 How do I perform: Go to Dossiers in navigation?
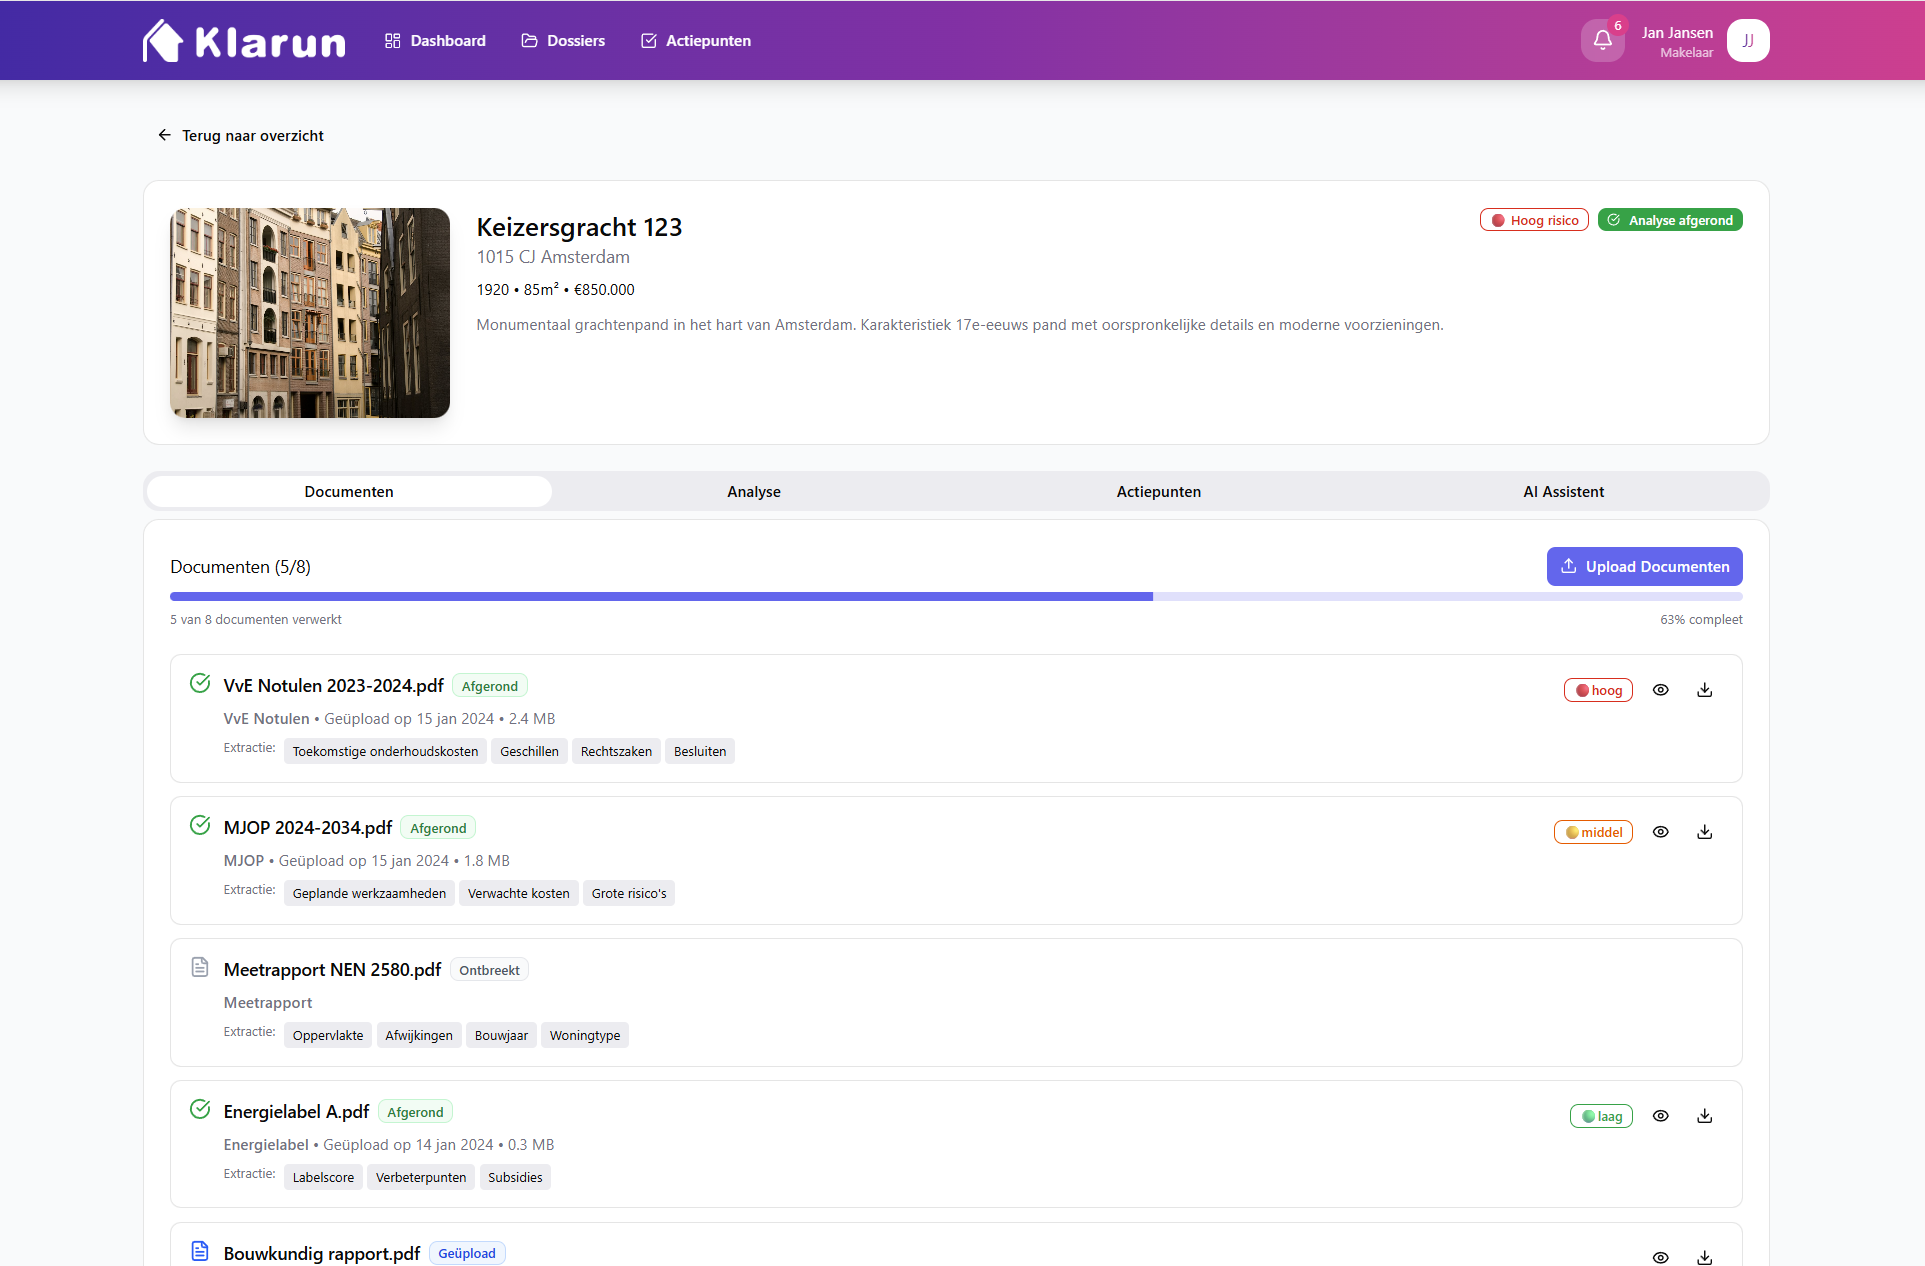point(563,41)
